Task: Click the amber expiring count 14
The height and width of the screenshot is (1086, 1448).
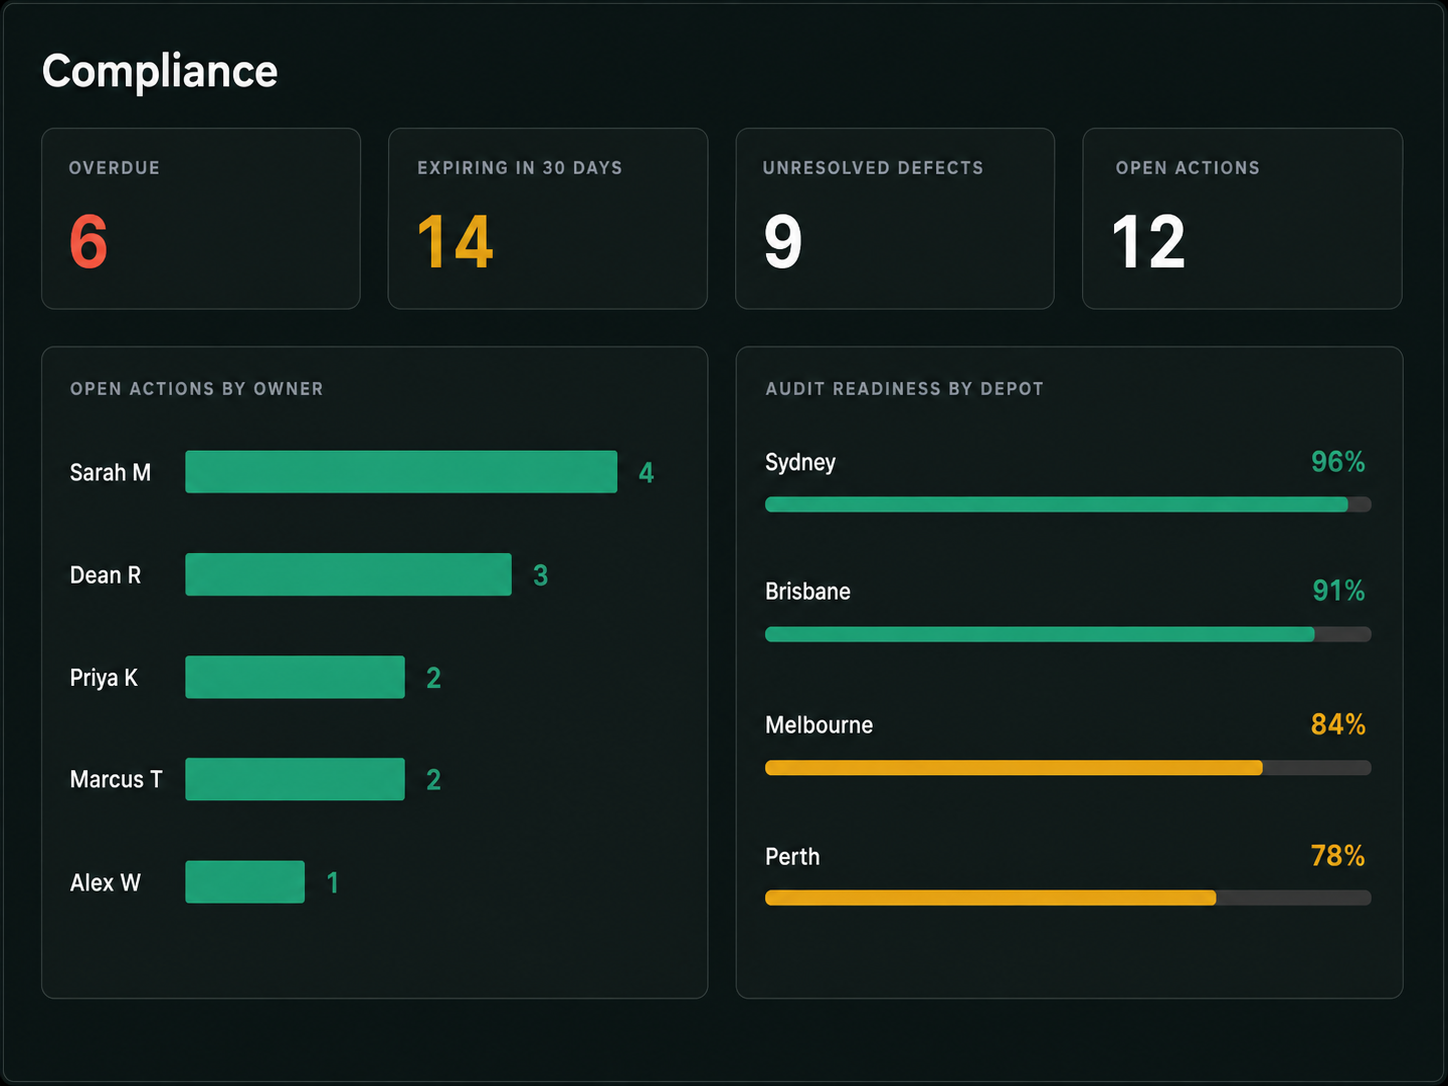Action: [455, 242]
